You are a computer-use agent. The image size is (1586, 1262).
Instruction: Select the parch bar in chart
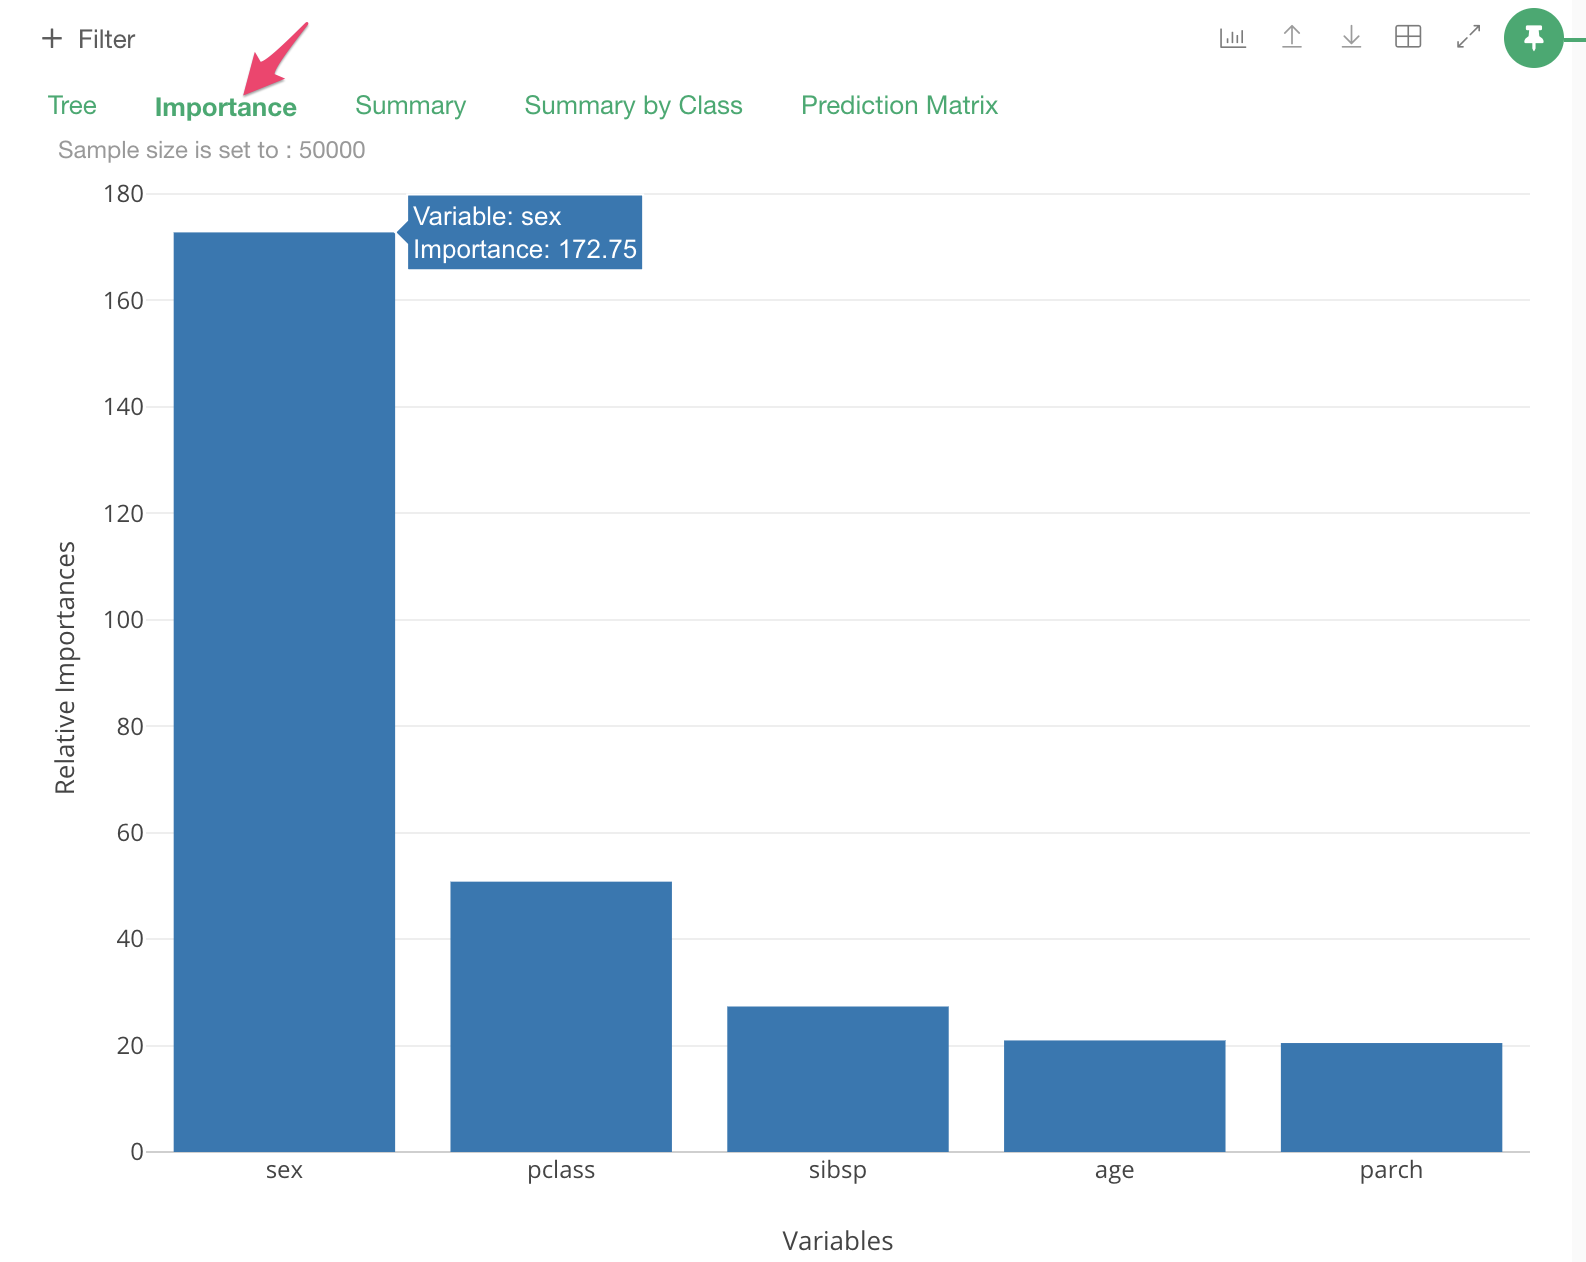(x=1391, y=1097)
